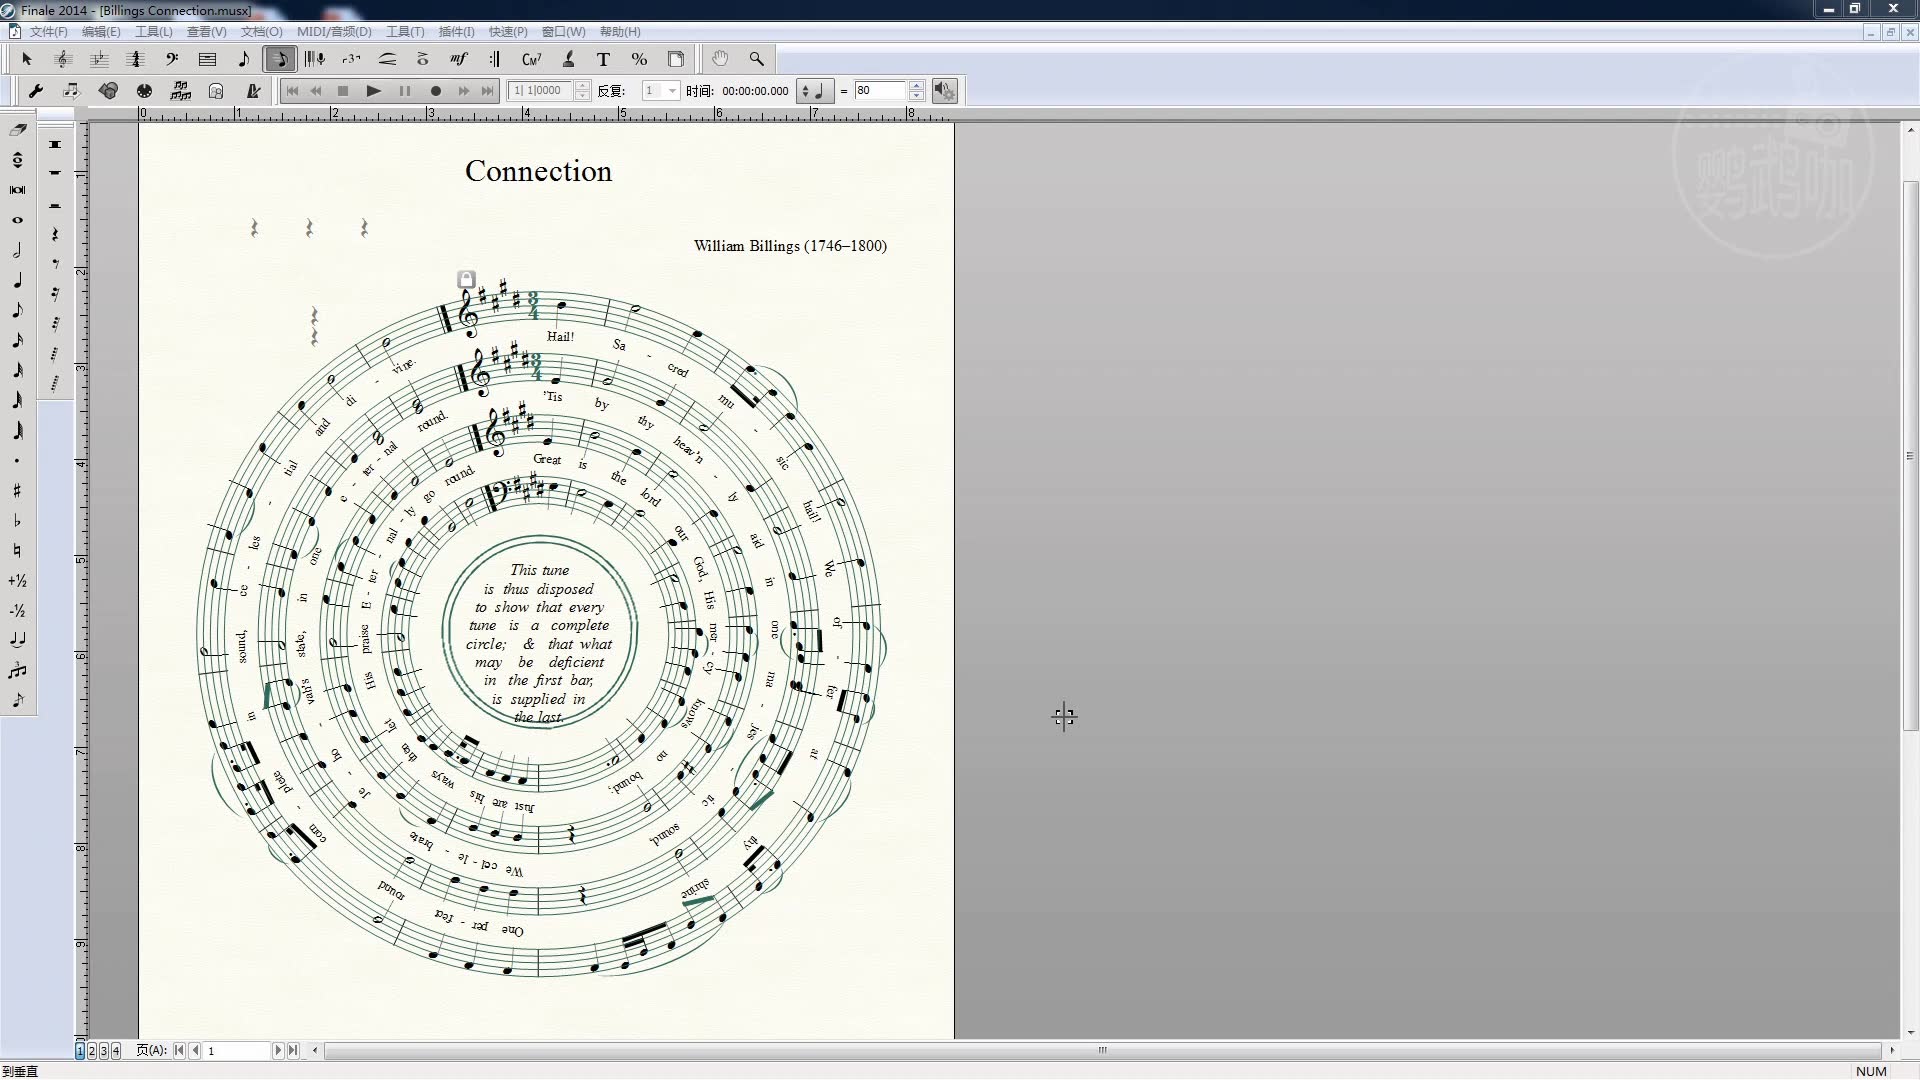Toggle the natural accidental in entry palette
Viewport: 1920px width, 1080px height.
(x=17, y=550)
